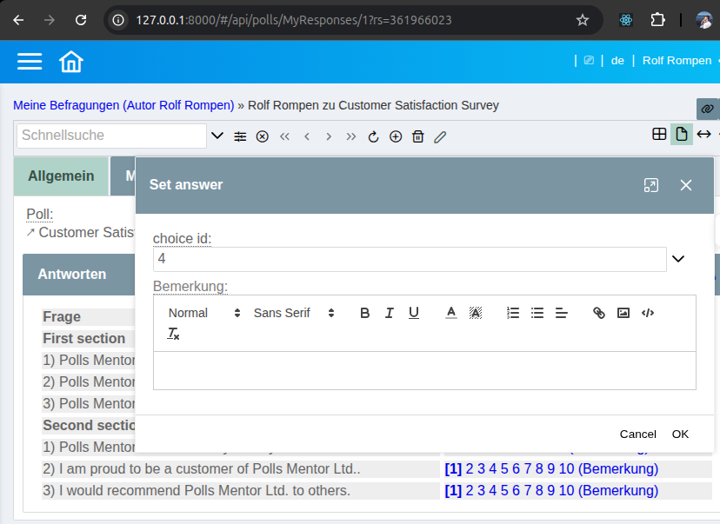
Task: Confirm the answer with OK
Action: [680, 434]
